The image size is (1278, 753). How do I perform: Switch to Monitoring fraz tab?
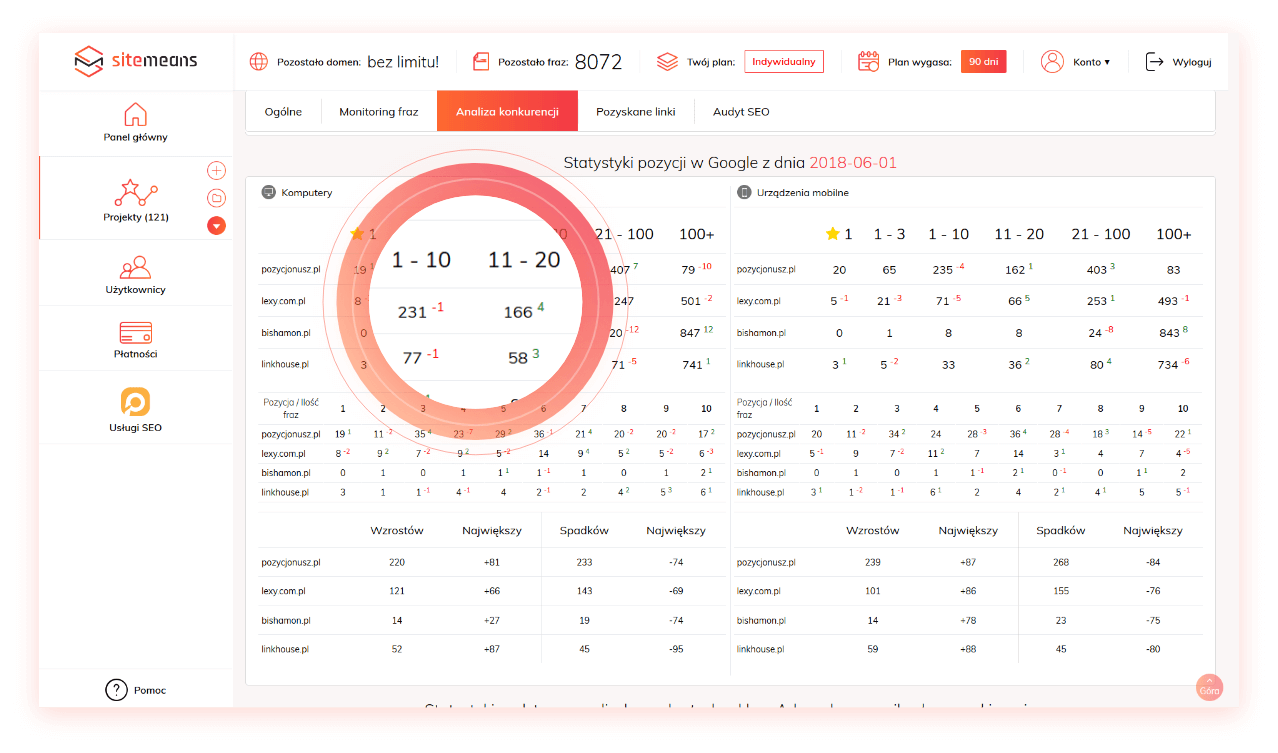[378, 112]
